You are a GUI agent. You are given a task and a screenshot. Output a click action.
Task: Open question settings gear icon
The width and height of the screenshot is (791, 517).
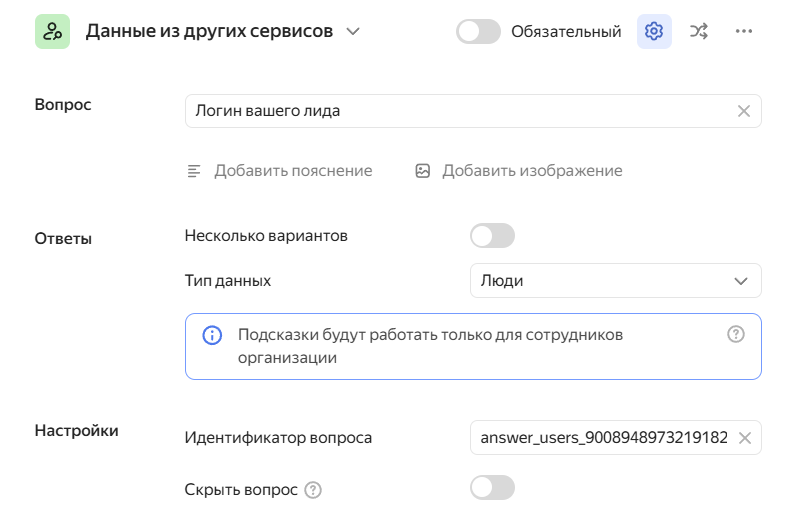(x=654, y=31)
